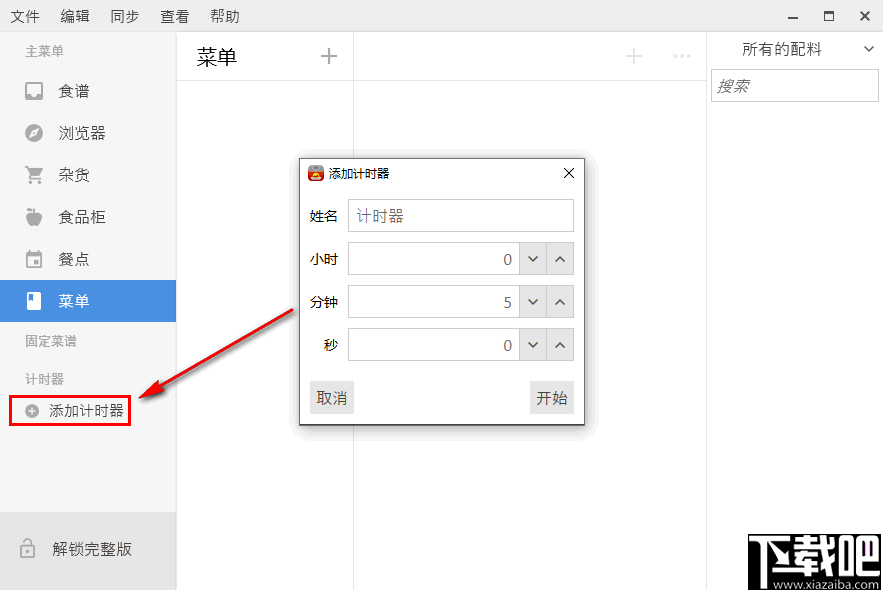Image resolution: width=883 pixels, height=590 pixels.
Task: Click the plus icon next to 菜单
Action: point(329,56)
